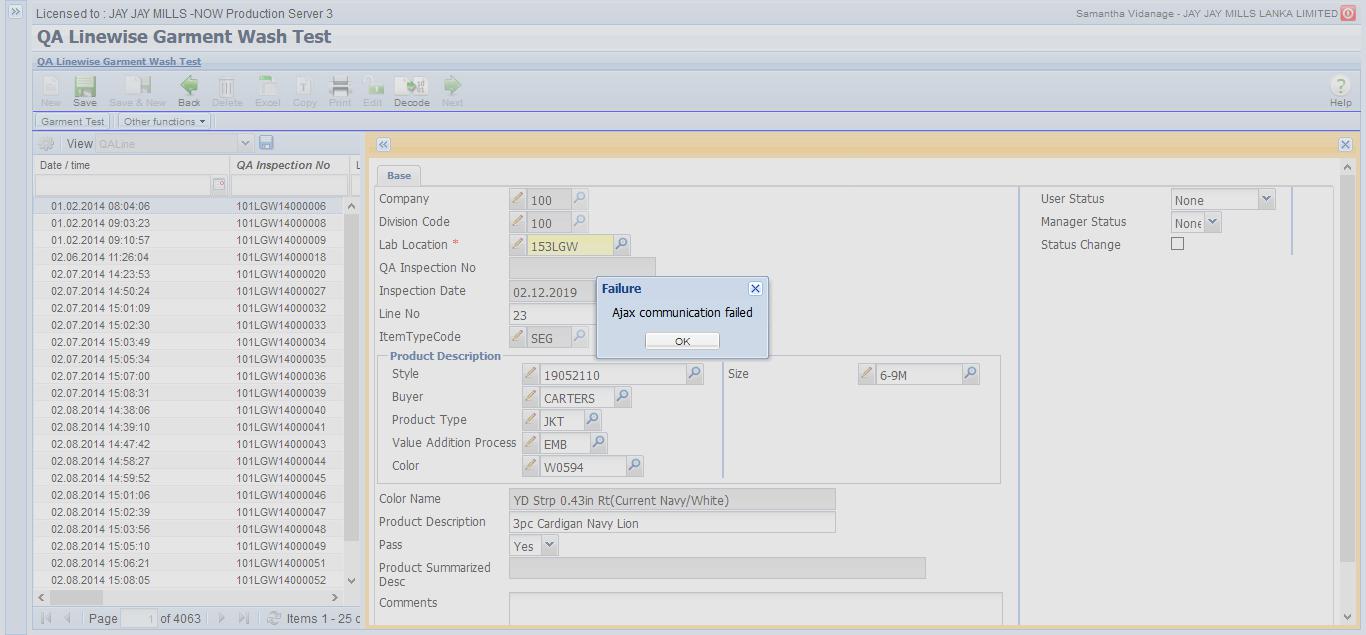Click the Comments text field

pos(755,608)
